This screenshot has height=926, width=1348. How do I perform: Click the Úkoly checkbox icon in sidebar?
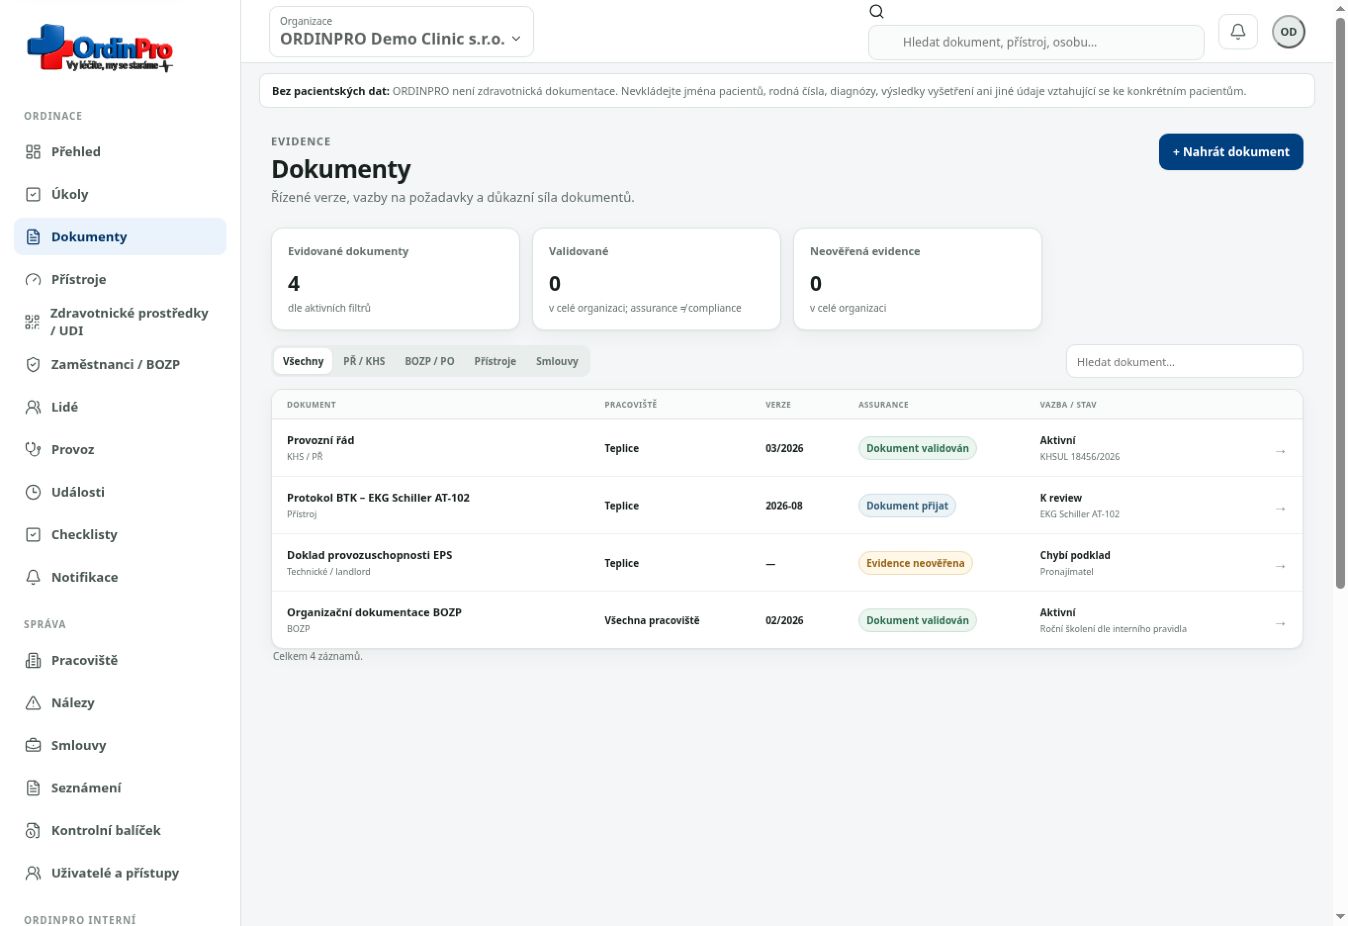point(33,194)
